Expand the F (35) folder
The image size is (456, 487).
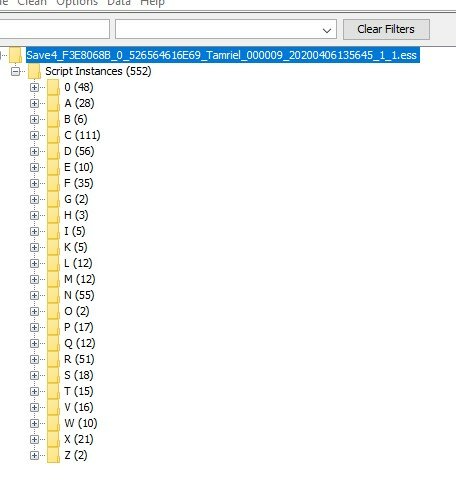click(34, 183)
